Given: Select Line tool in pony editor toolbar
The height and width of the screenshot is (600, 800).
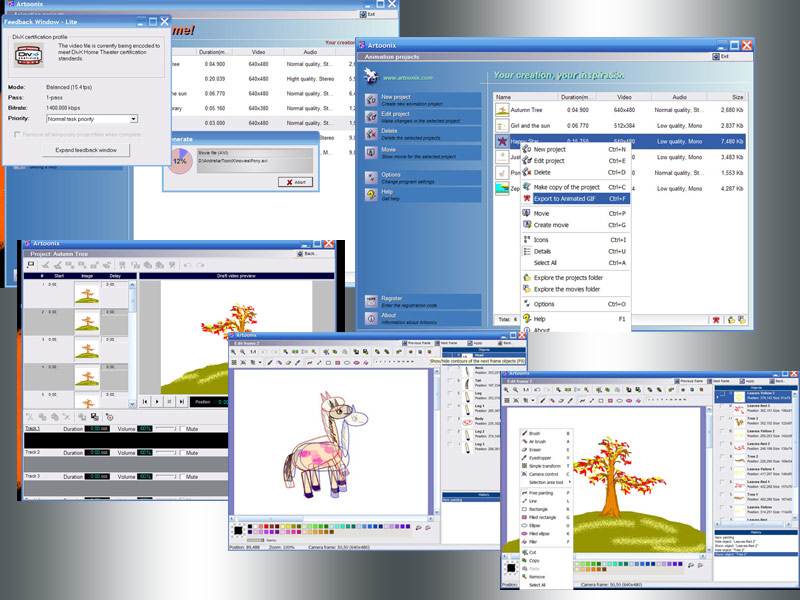Looking at the screenshot, I should 319,362.
